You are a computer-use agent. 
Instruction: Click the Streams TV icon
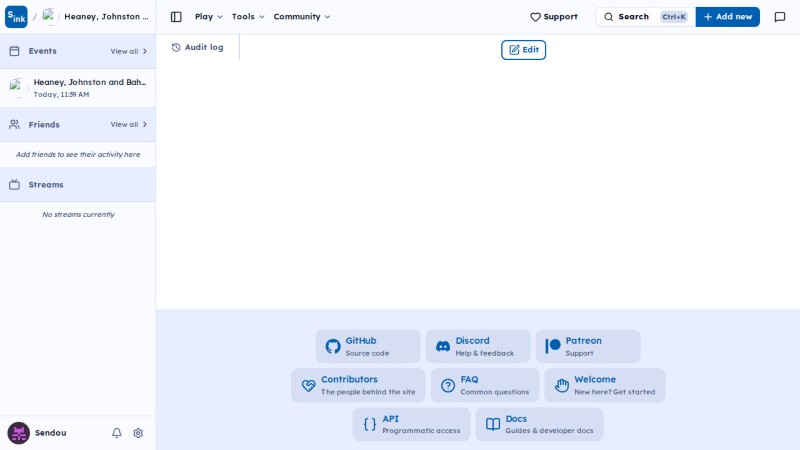14,185
